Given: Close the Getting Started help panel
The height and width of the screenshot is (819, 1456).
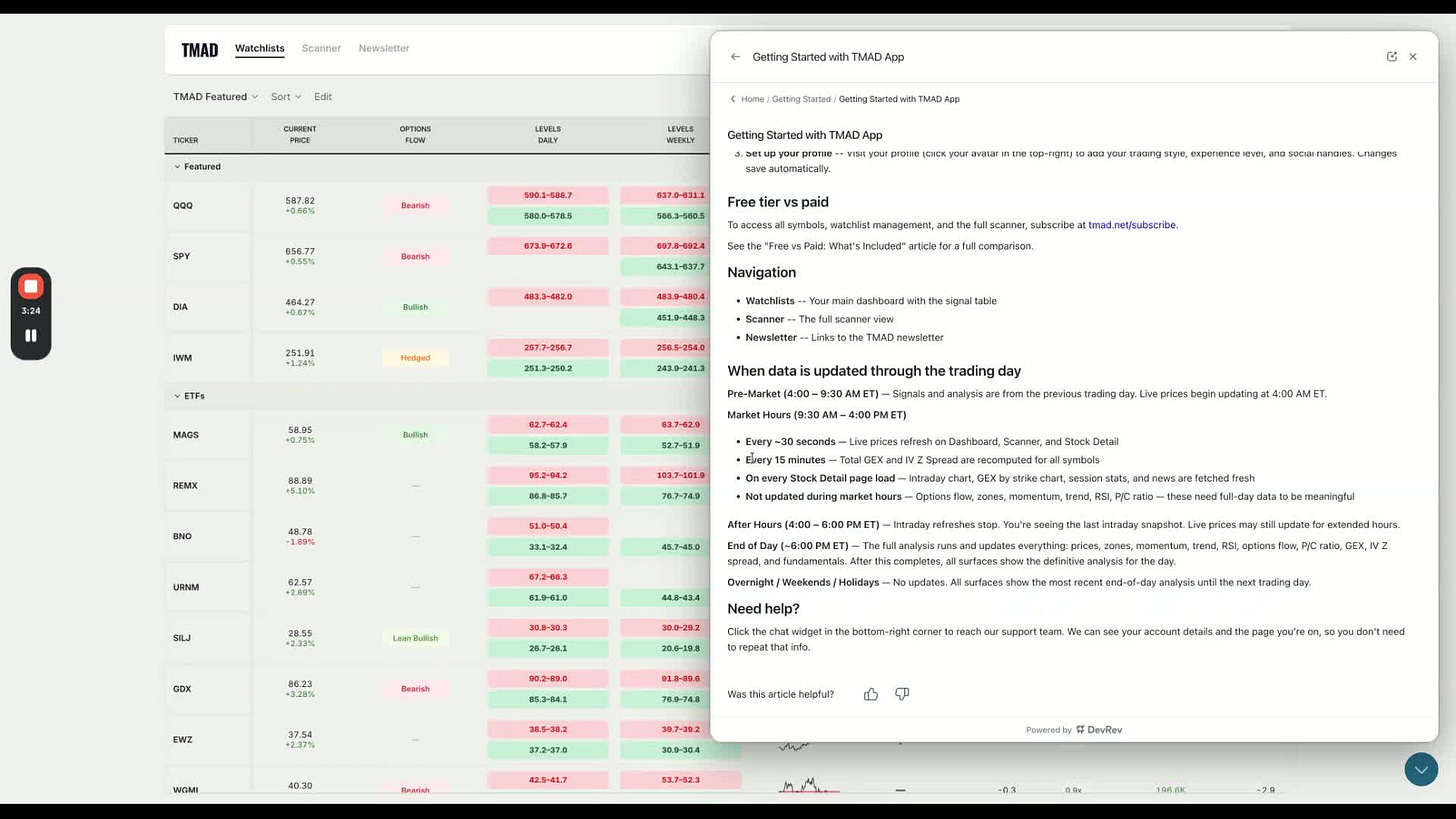Looking at the screenshot, I should coord(1413,57).
